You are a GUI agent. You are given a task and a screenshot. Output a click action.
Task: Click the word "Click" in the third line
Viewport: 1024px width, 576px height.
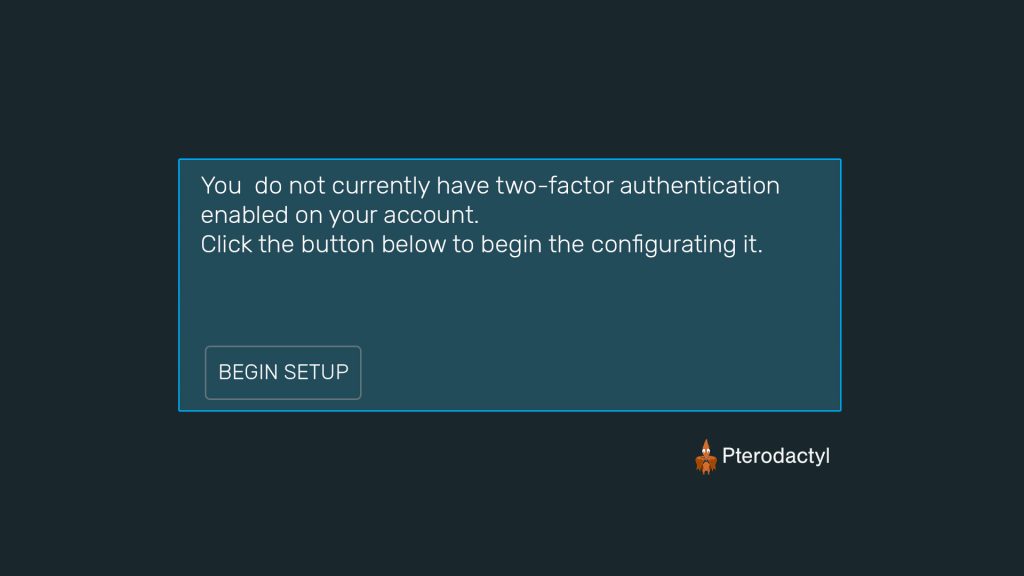[x=227, y=244]
